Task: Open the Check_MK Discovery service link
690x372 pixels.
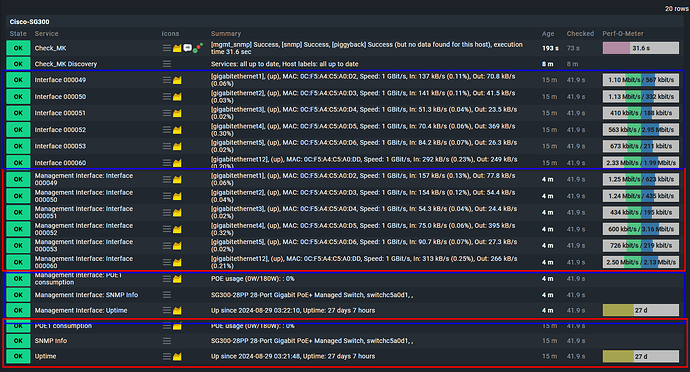Action: (66, 64)
